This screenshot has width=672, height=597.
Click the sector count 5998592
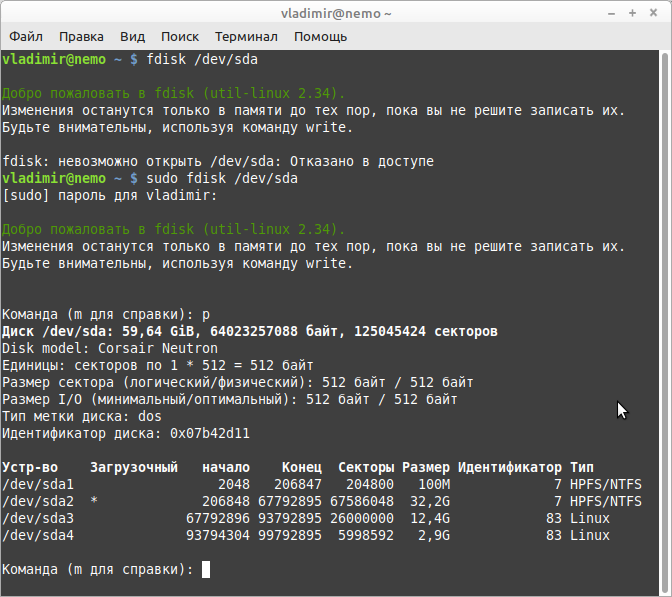366,536
